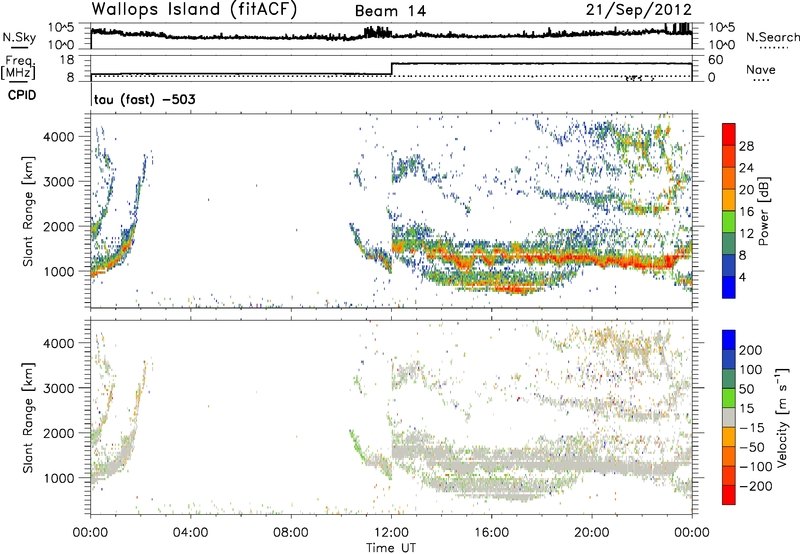Click "Slant Range [km]" label of velocity panel
800x554 pixels.
[x=28, y=418]
